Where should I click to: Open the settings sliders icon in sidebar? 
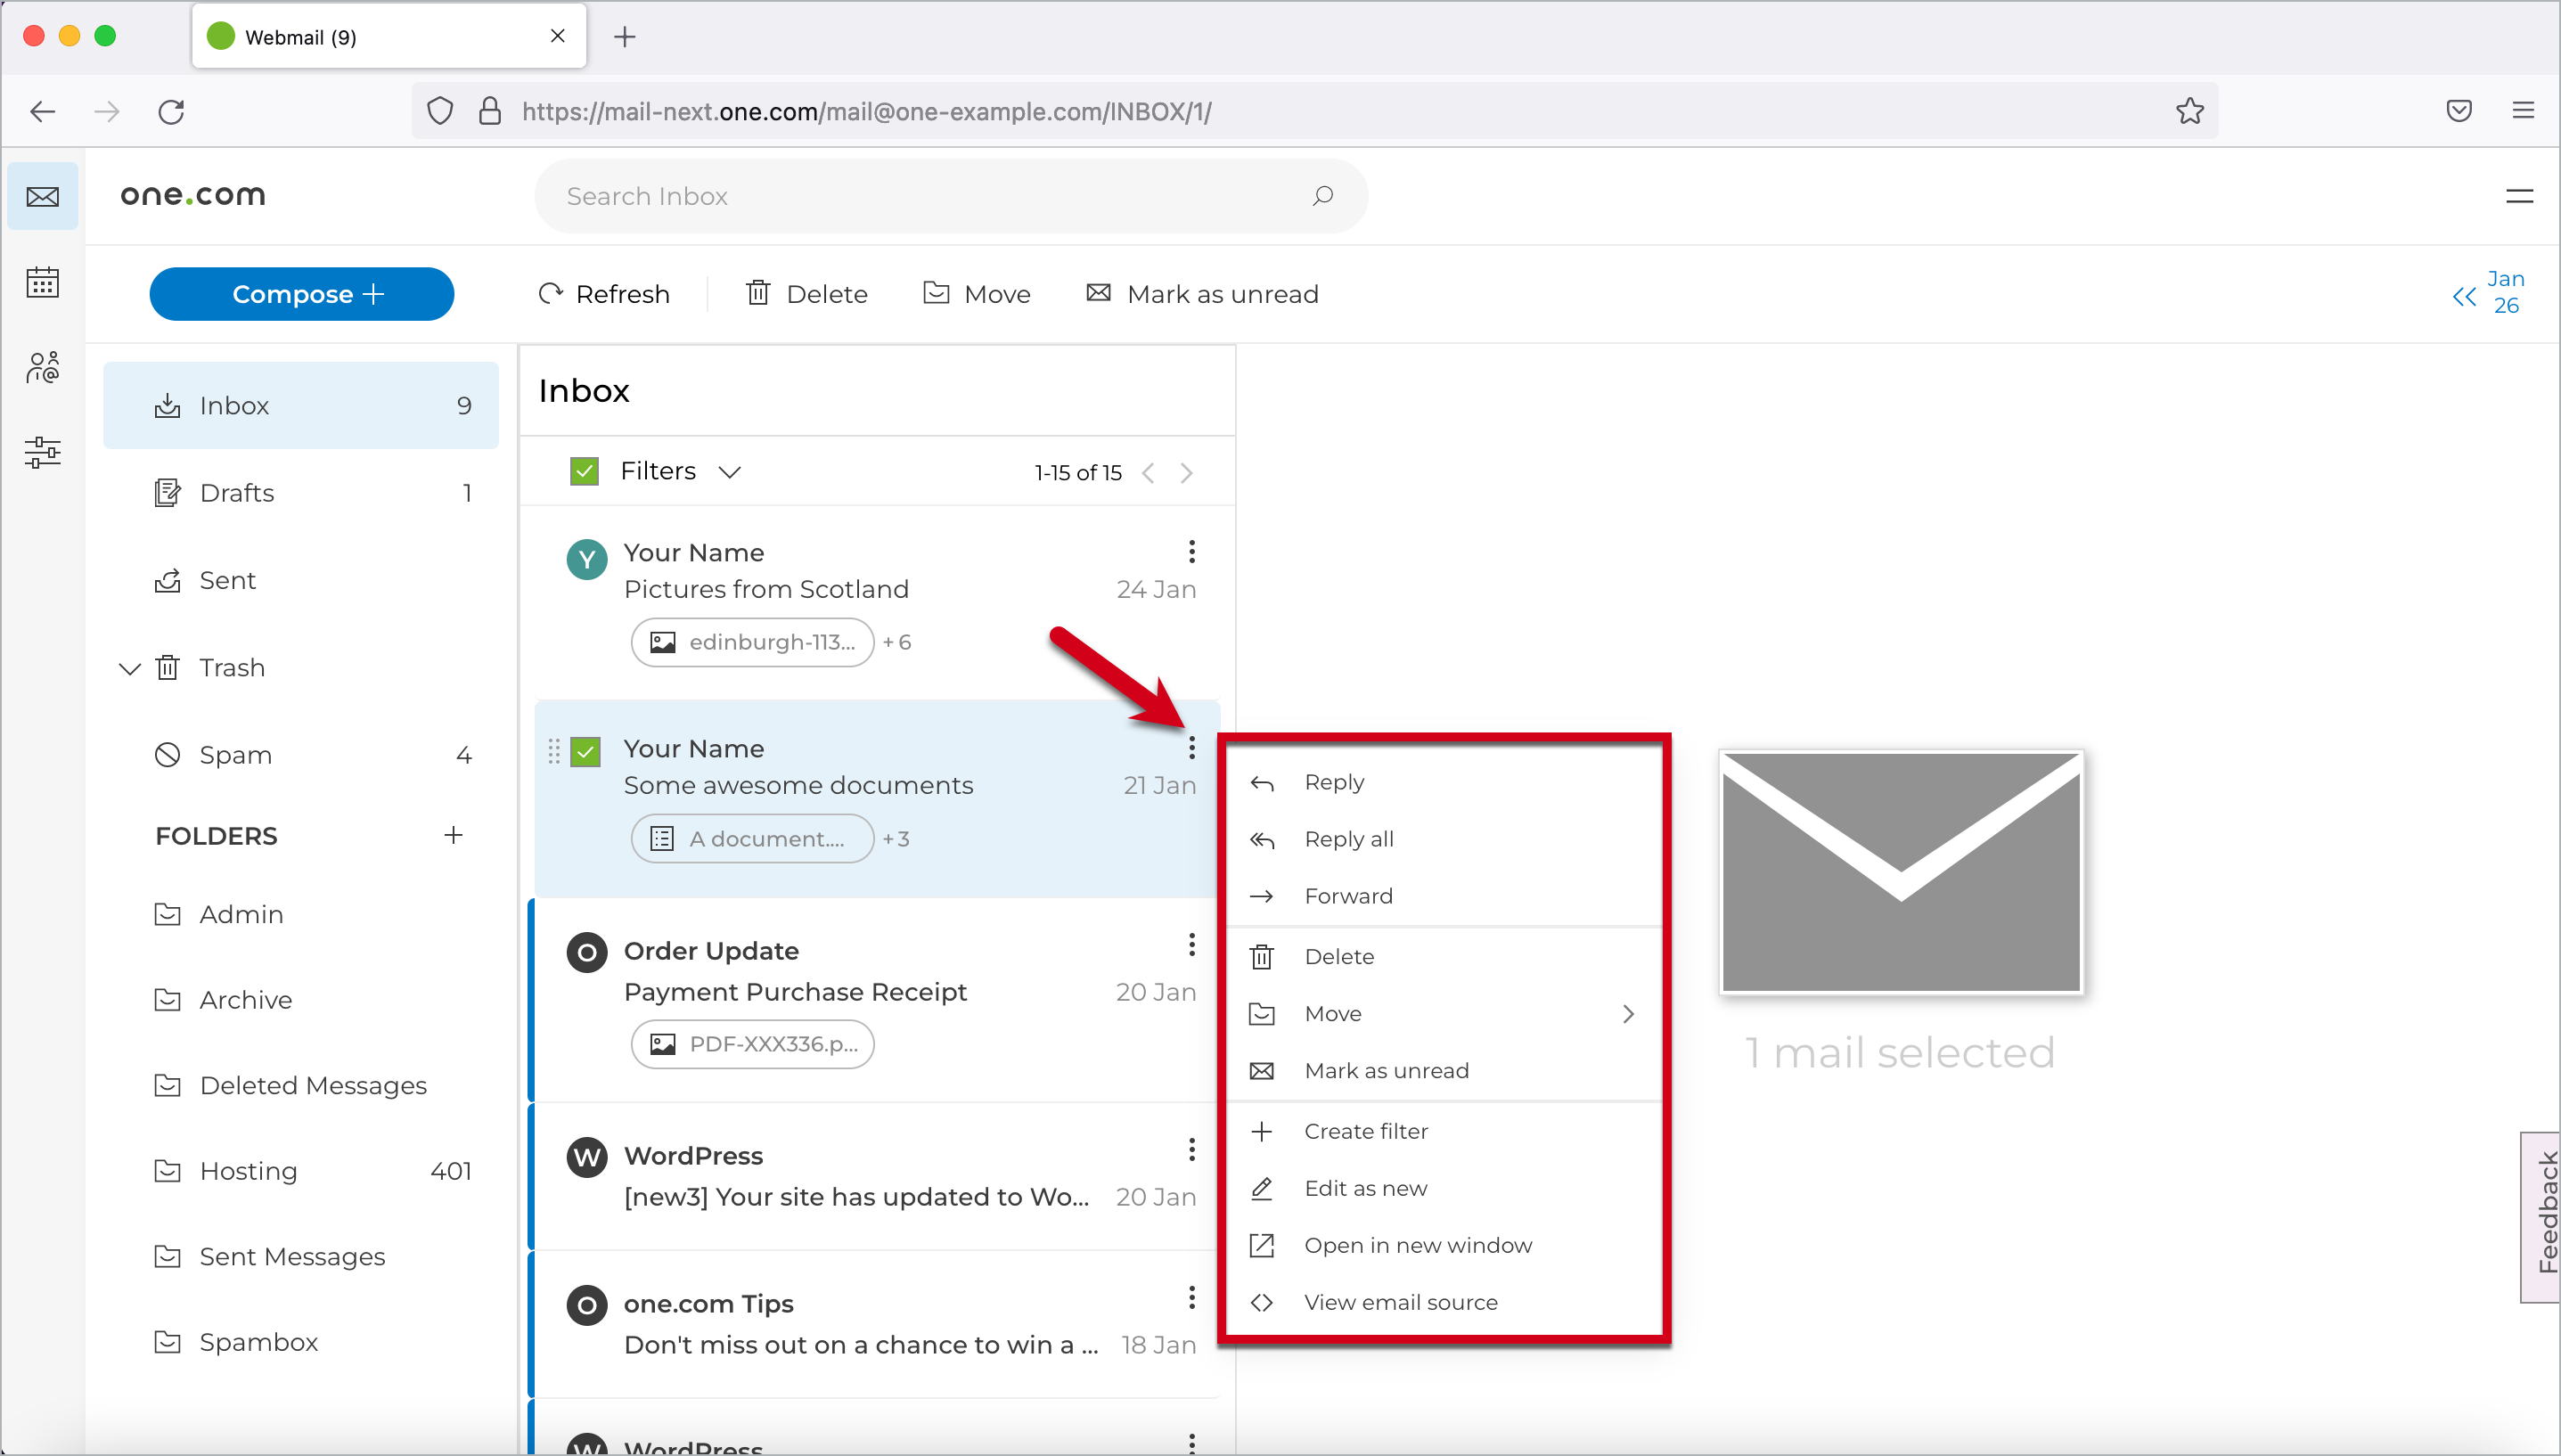[42, 452]
